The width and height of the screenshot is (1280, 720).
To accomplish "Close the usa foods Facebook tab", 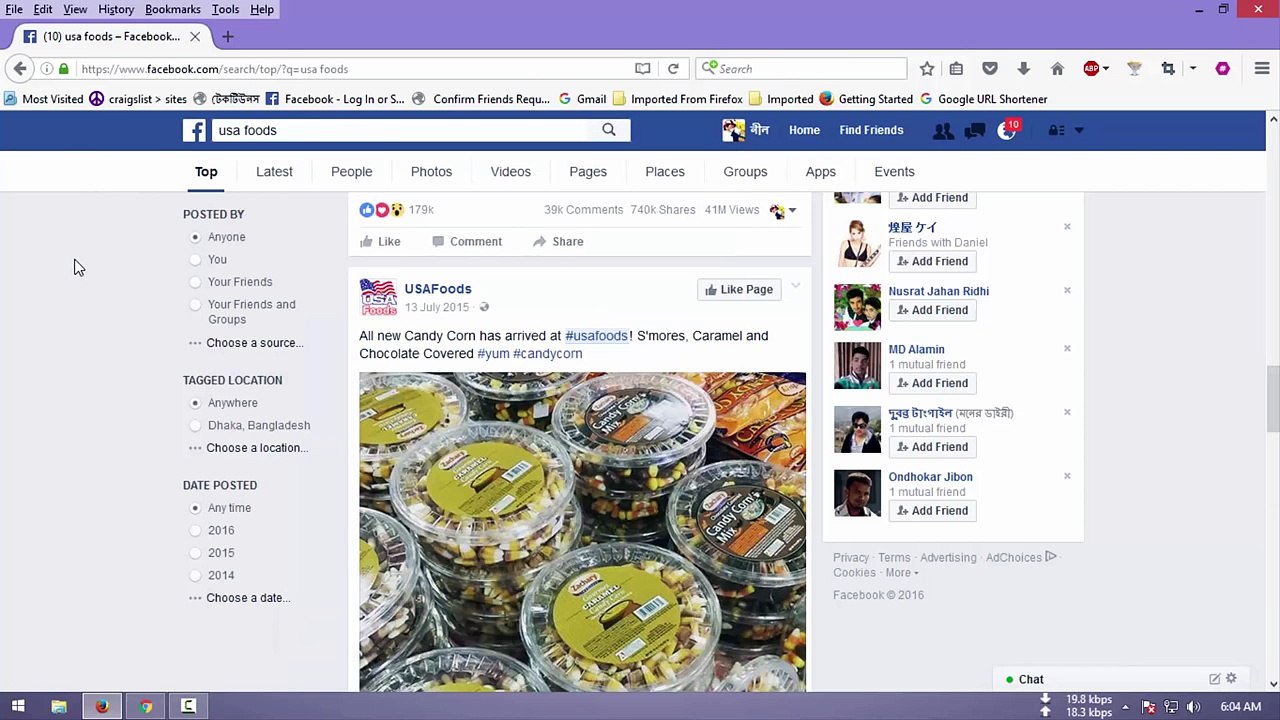I will click(195, 37).
